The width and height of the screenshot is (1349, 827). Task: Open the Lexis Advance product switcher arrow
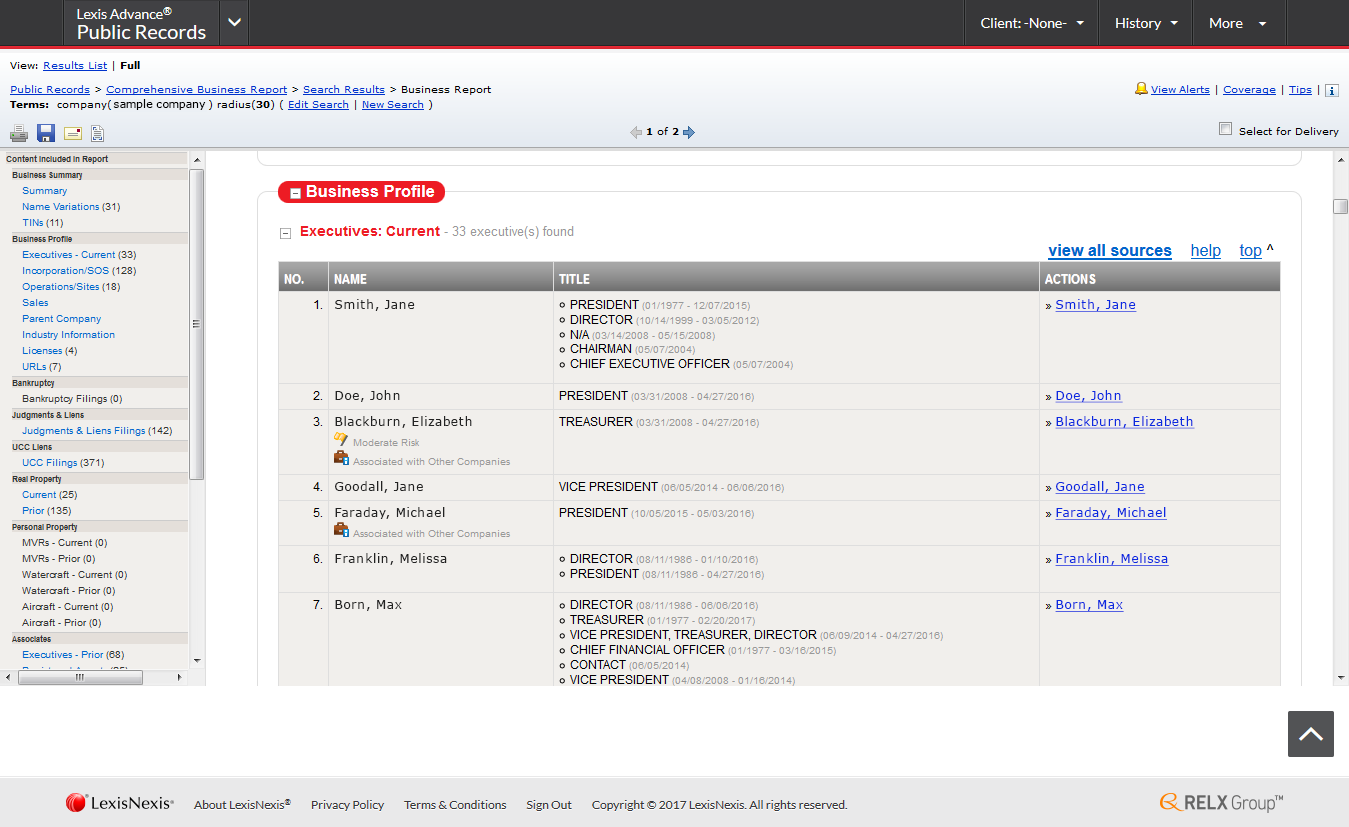pyautogui.click(x=234, y=23)
